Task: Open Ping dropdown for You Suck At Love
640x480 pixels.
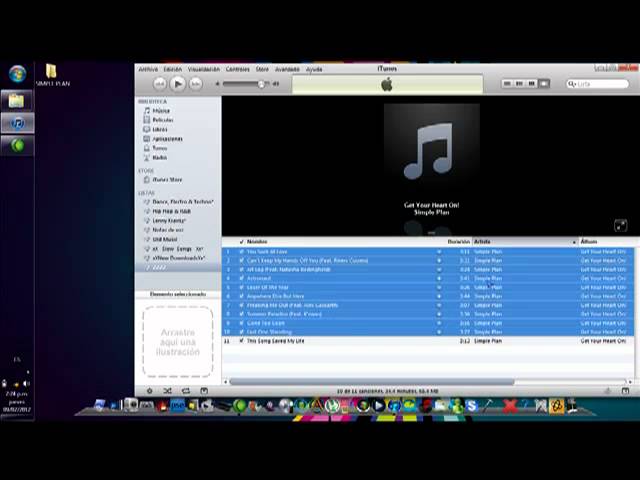Action: coord(439,252)
